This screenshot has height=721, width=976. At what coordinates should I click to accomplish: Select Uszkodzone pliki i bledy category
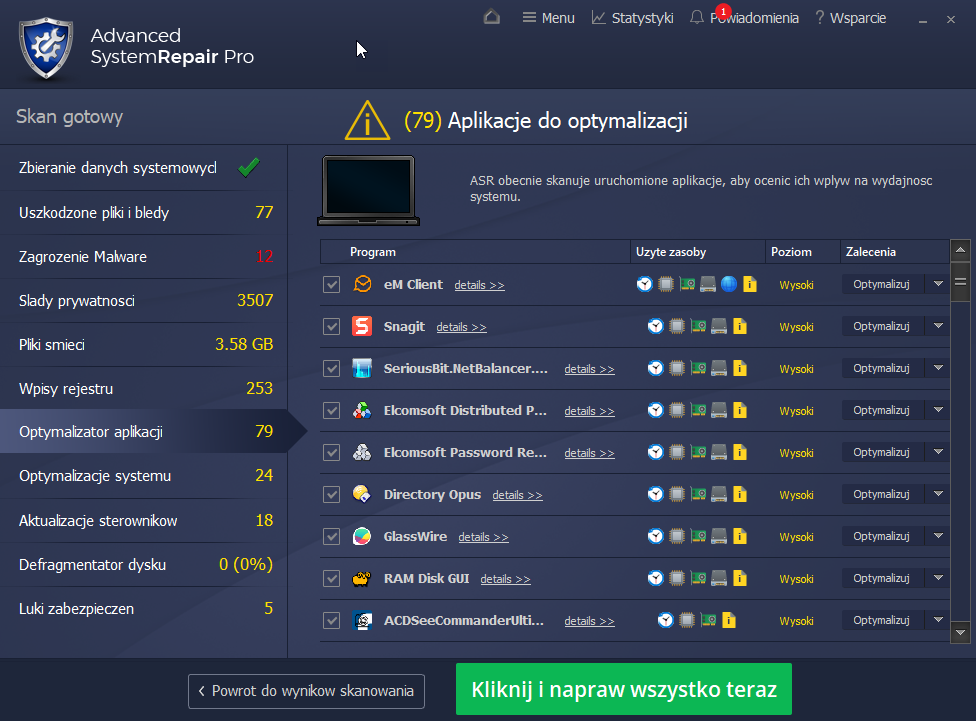(144, 213)
